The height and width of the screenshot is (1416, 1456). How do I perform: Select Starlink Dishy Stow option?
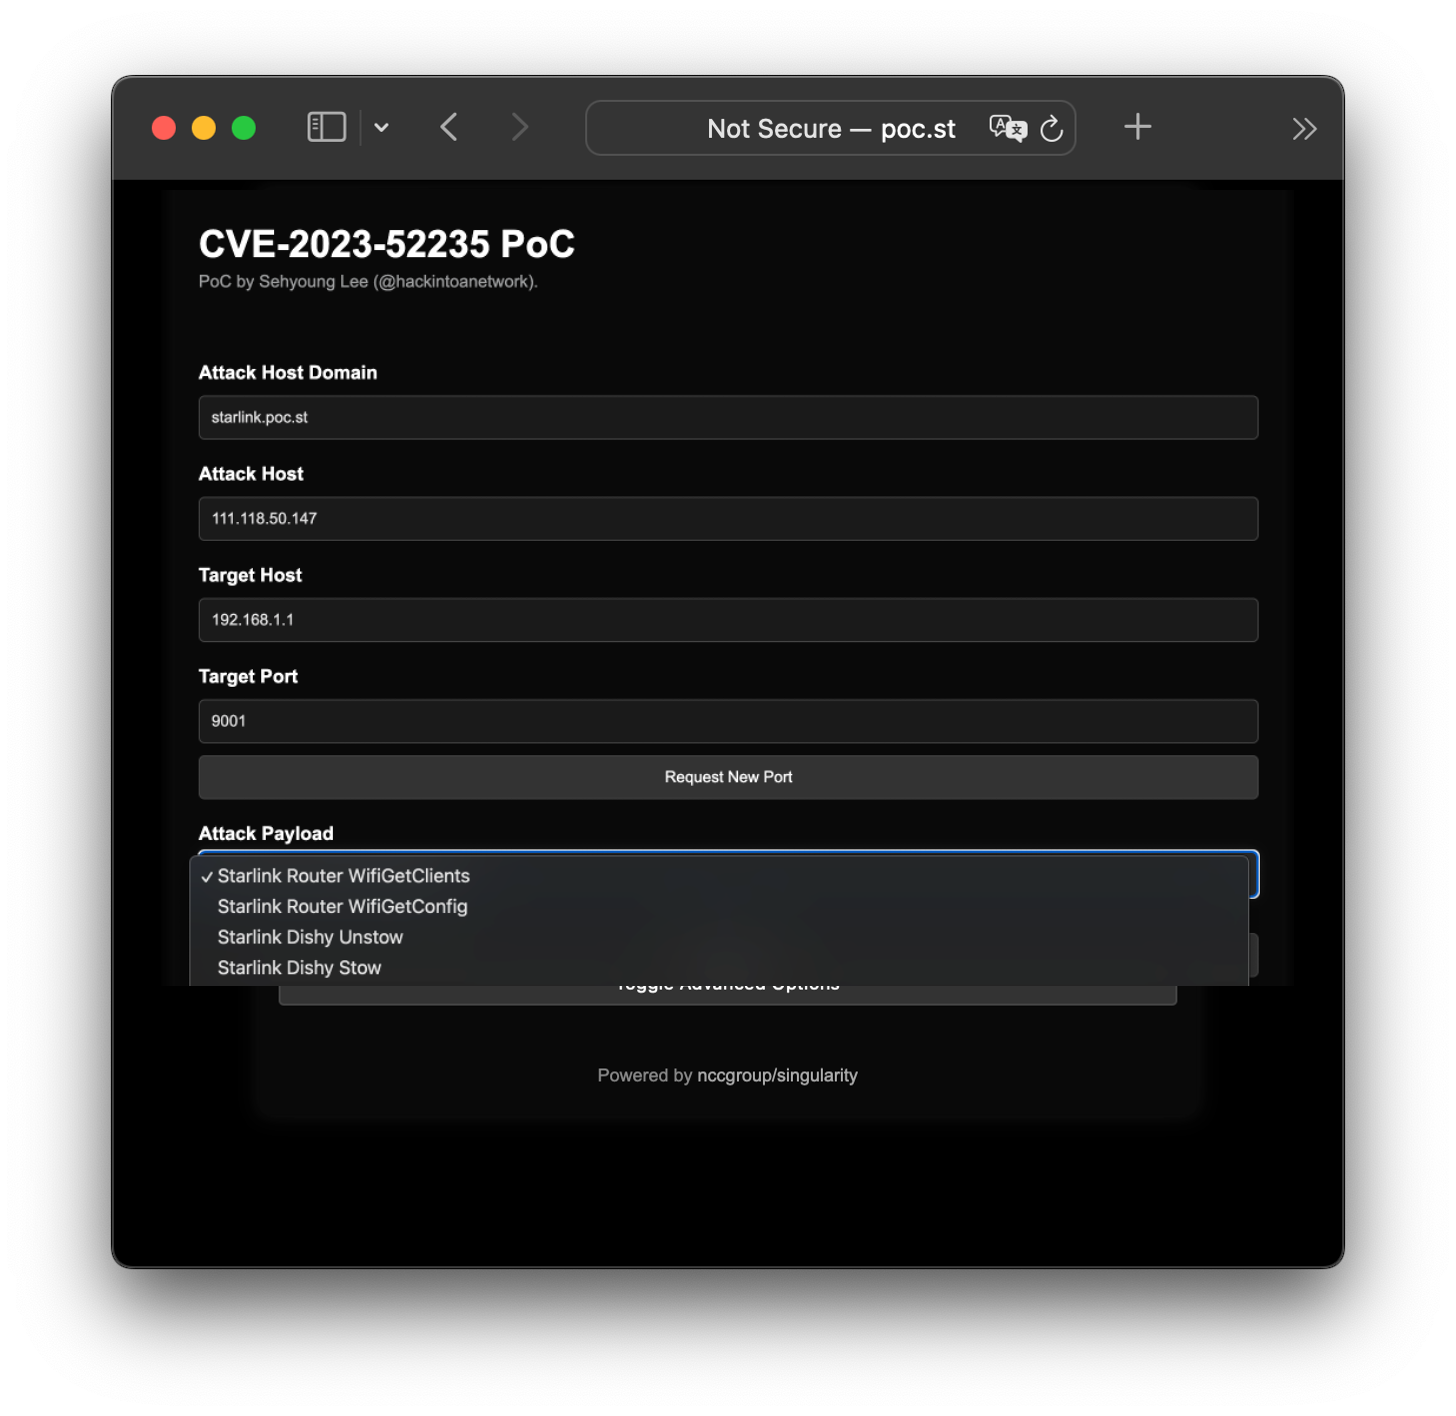coord(299,968)
